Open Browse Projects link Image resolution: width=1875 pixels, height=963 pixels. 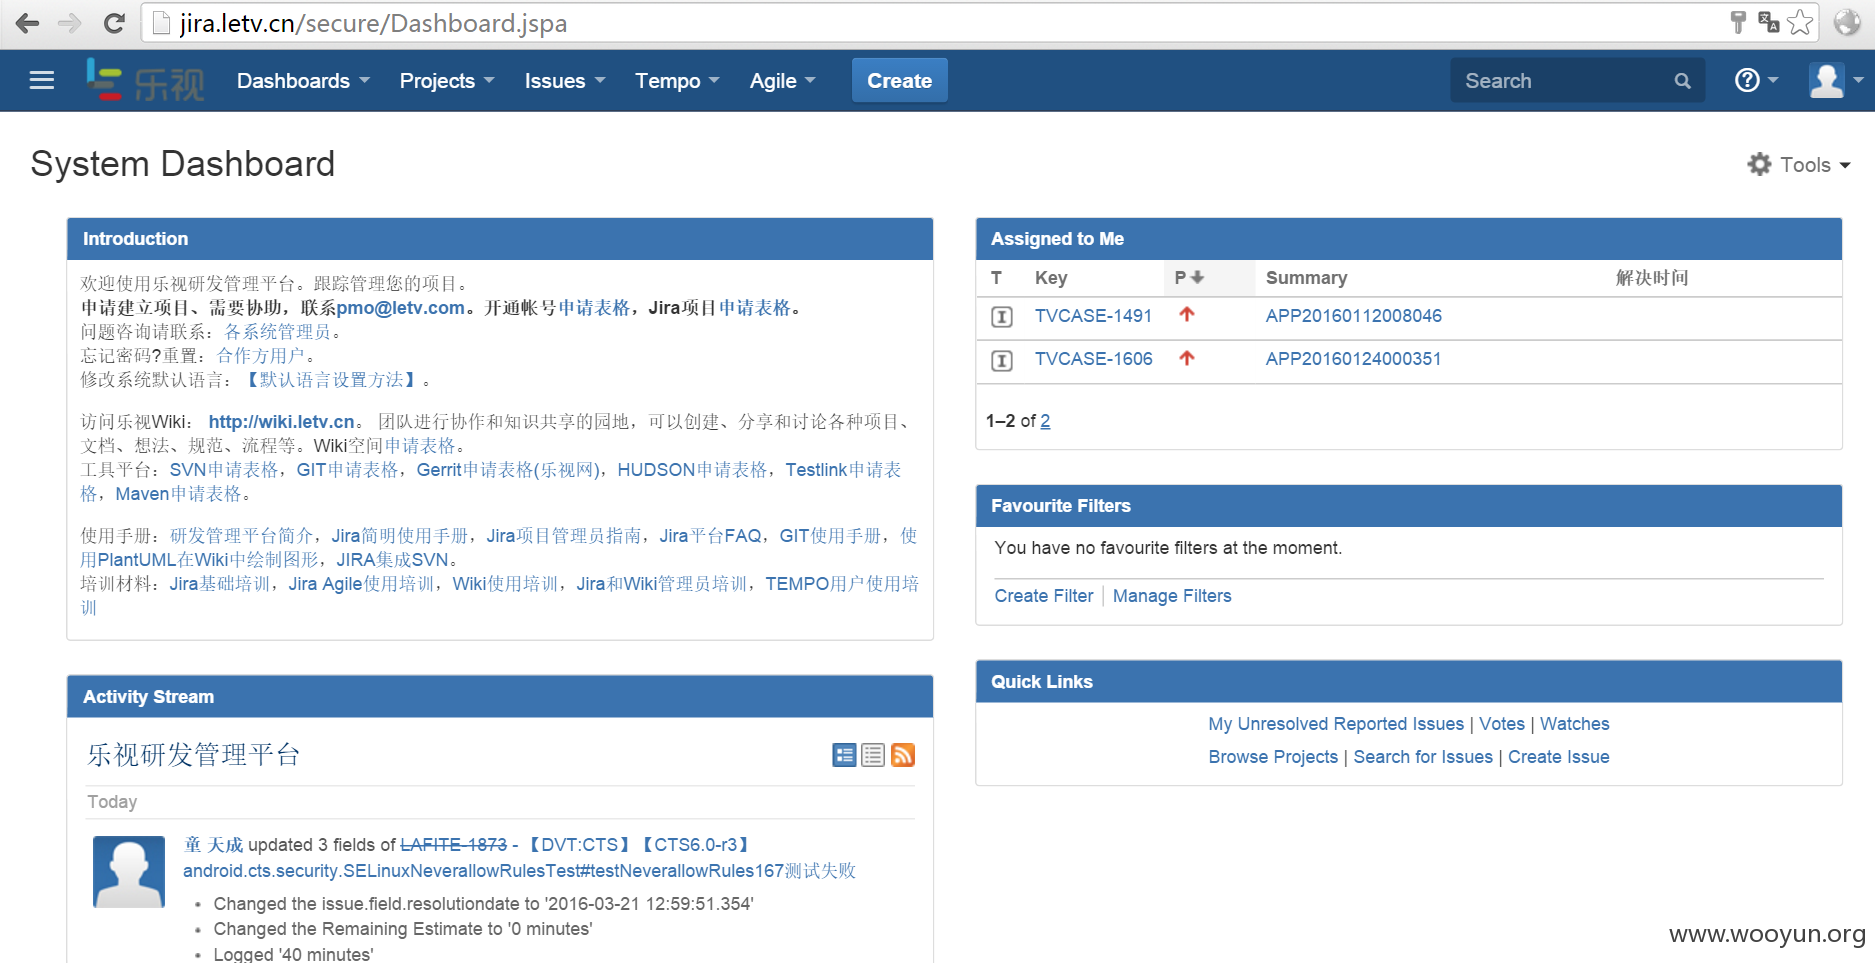[1273, 757]
